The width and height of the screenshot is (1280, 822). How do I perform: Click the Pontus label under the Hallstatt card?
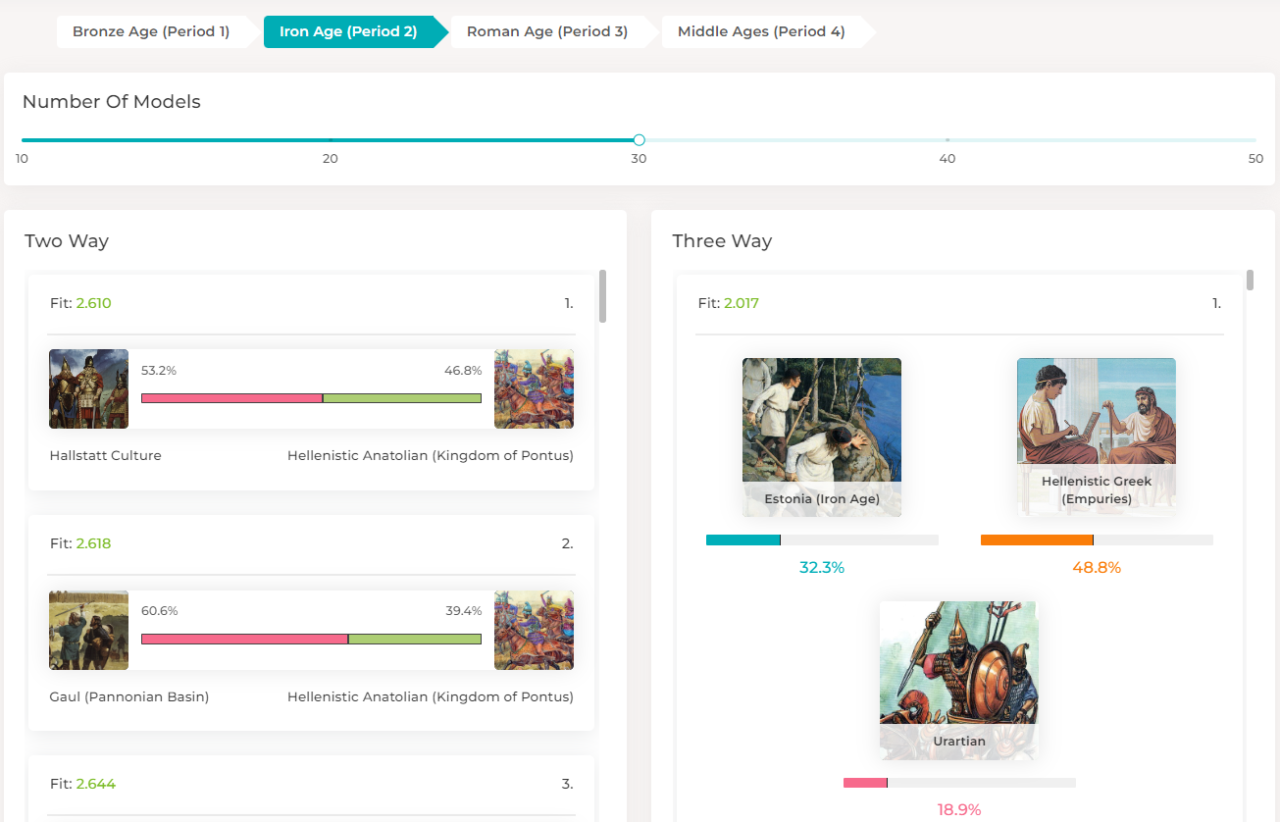pyautogui.click(x=431, y=456)
